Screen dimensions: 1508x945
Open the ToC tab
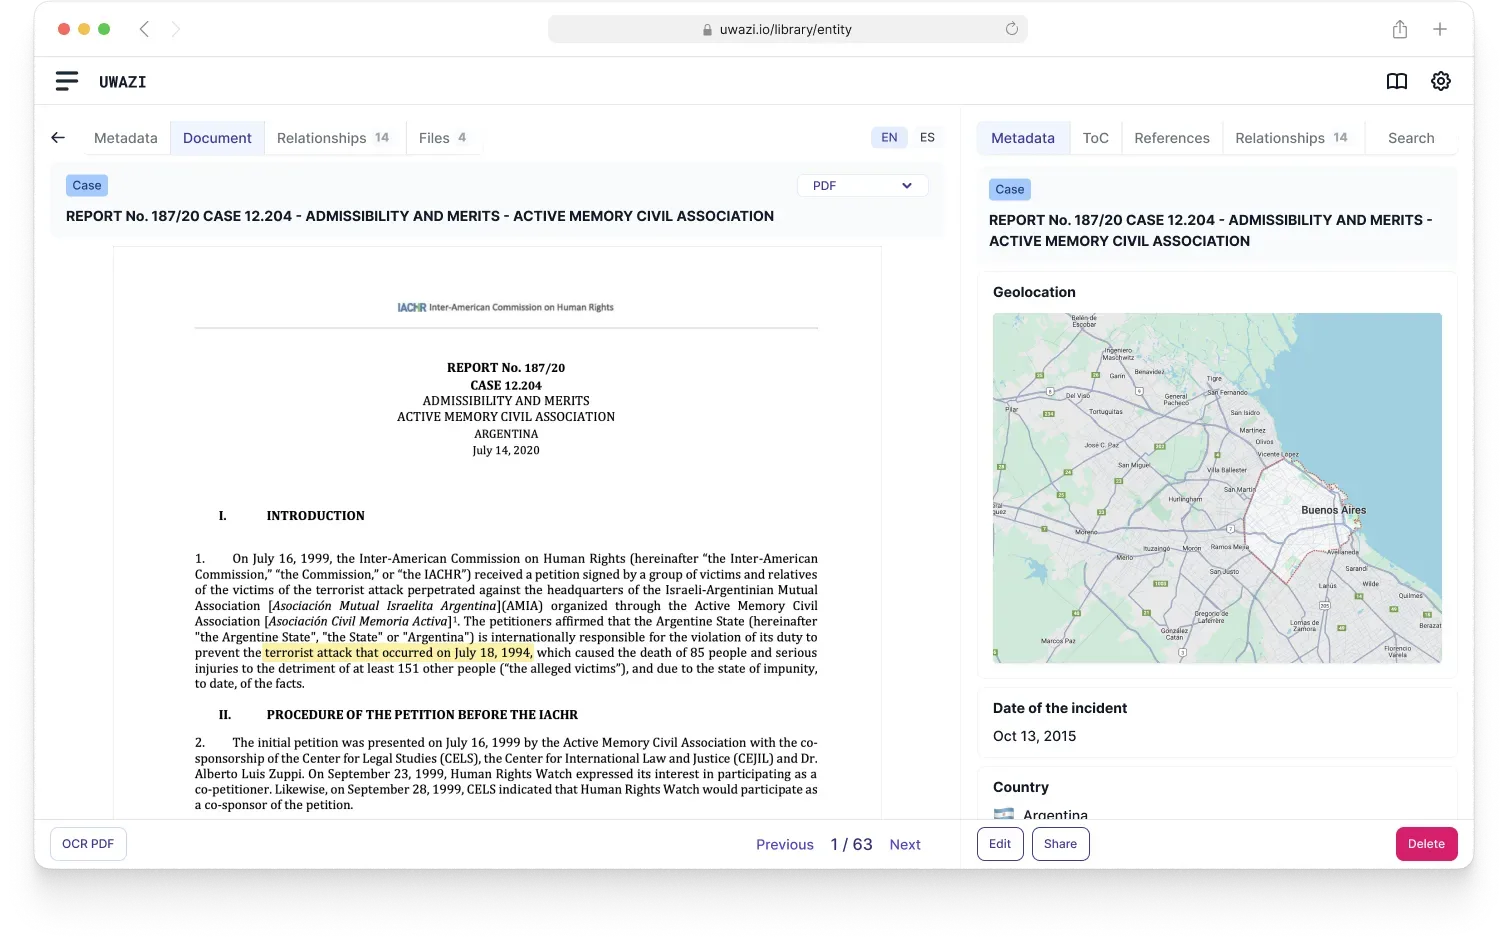(1095, 137)
